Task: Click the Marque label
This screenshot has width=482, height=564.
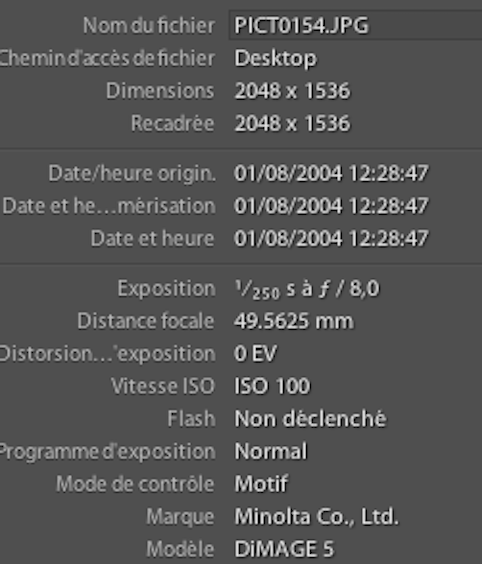Action: tap(181, 518)
